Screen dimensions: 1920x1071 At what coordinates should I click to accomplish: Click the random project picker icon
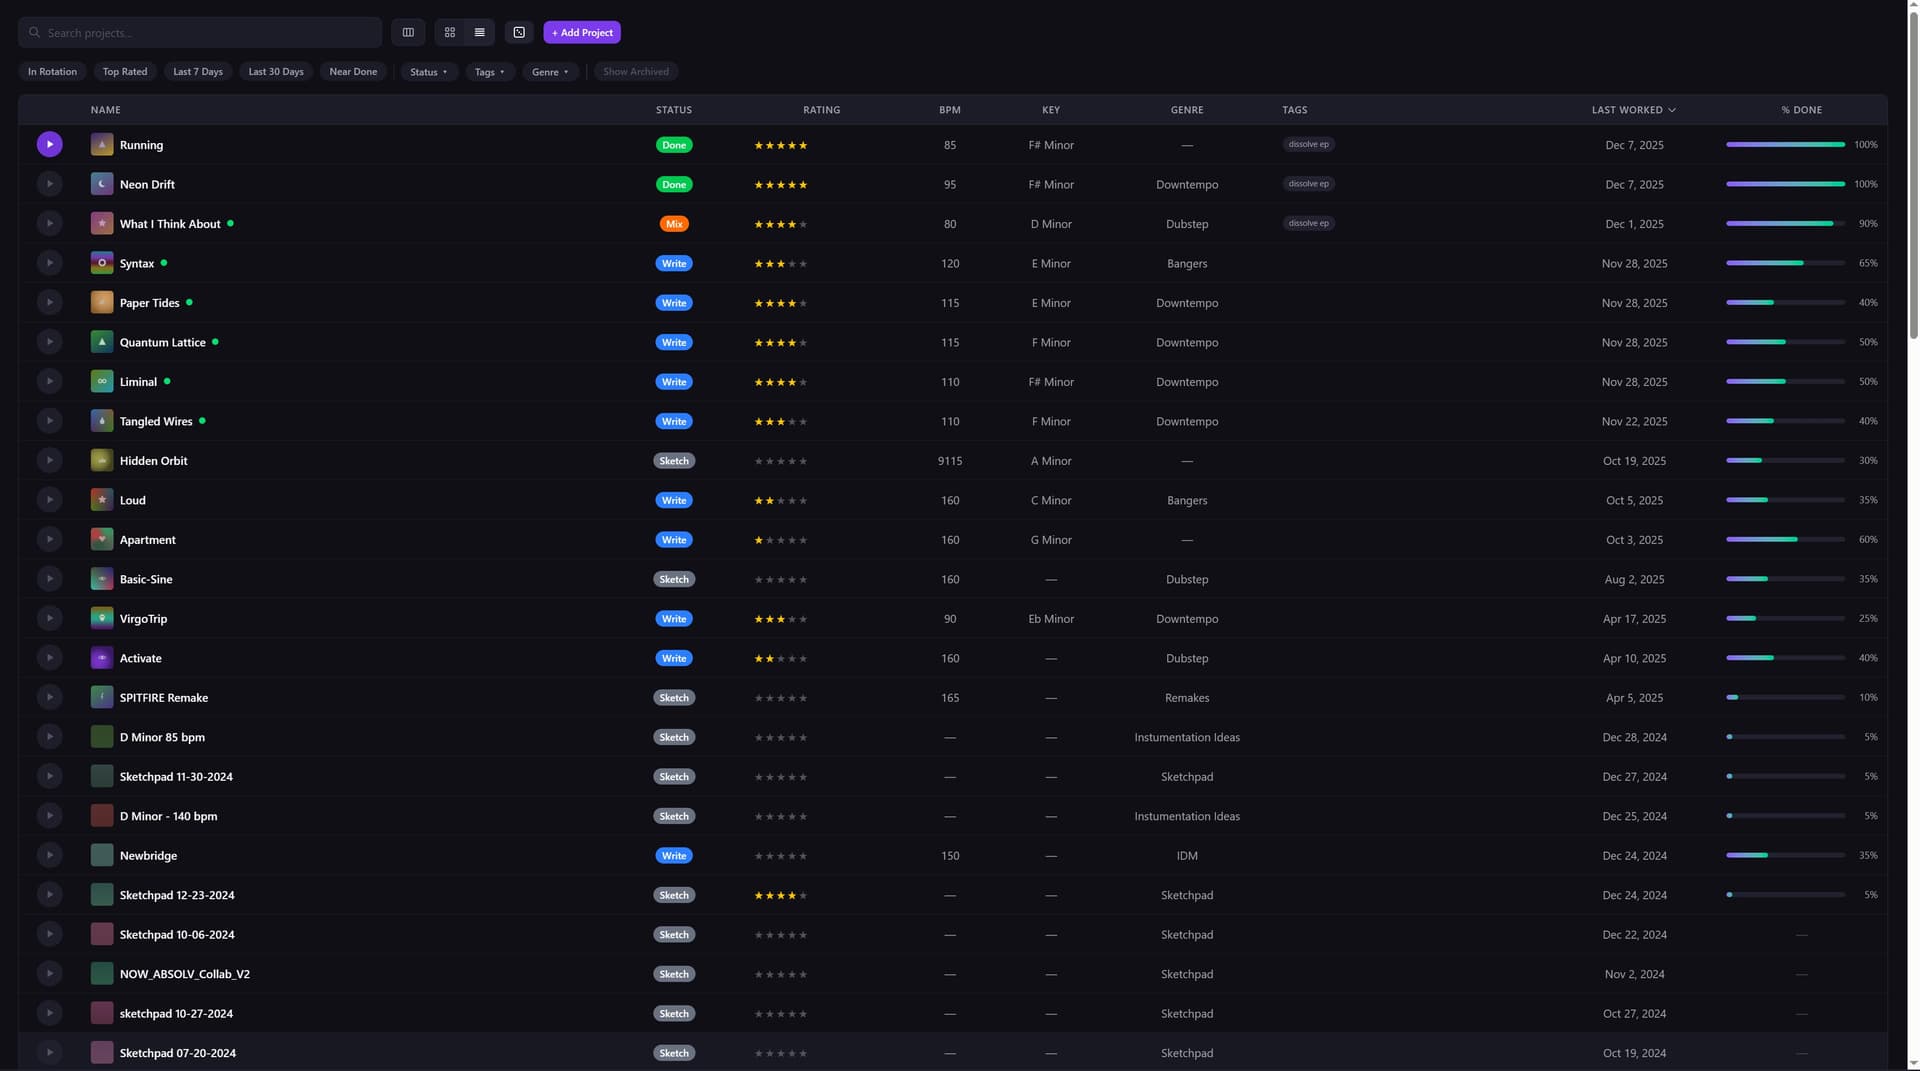pyautogui.click(x=518, y=32)
